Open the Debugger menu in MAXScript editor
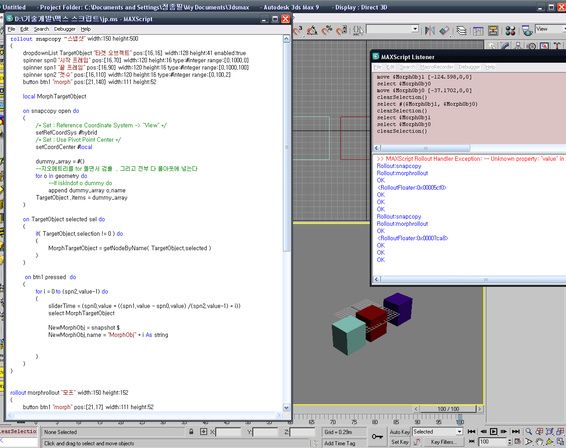 point(65,29)
